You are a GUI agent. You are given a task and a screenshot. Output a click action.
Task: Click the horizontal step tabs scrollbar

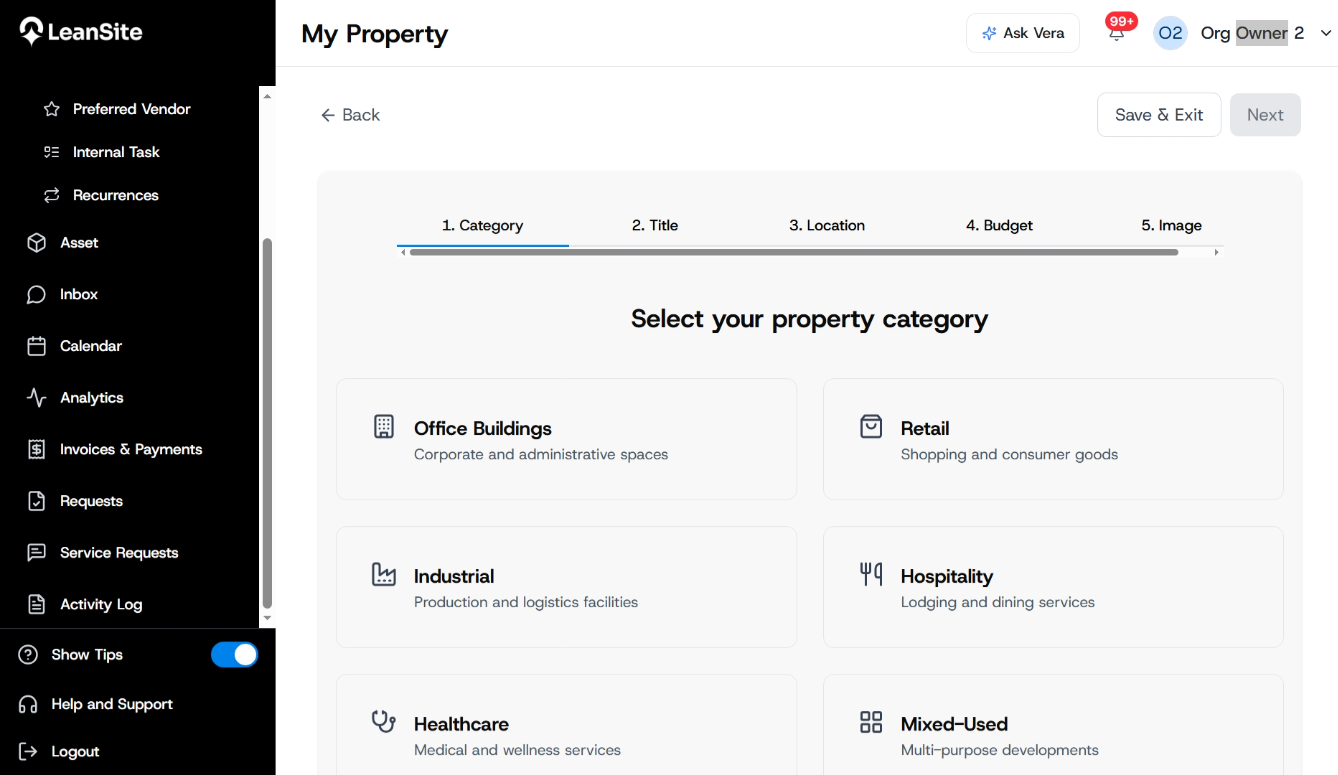(x=794, y=253)
